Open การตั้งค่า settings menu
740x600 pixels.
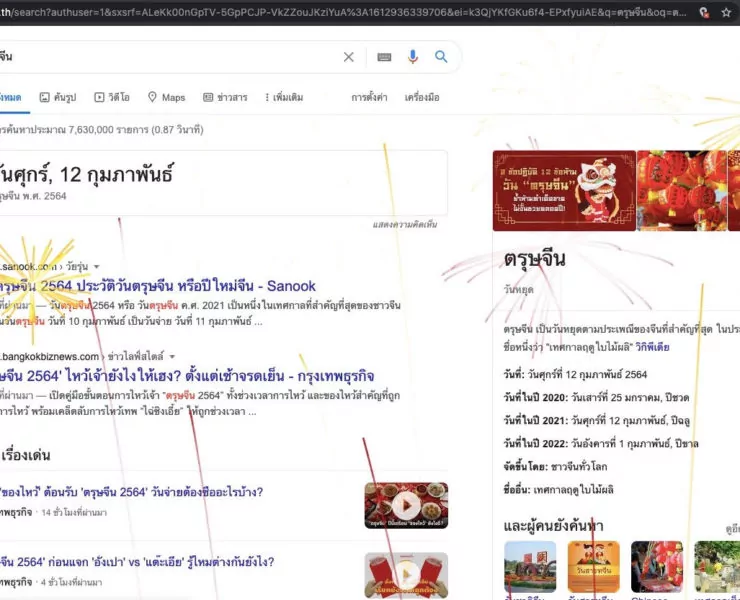tap(369, 97)
